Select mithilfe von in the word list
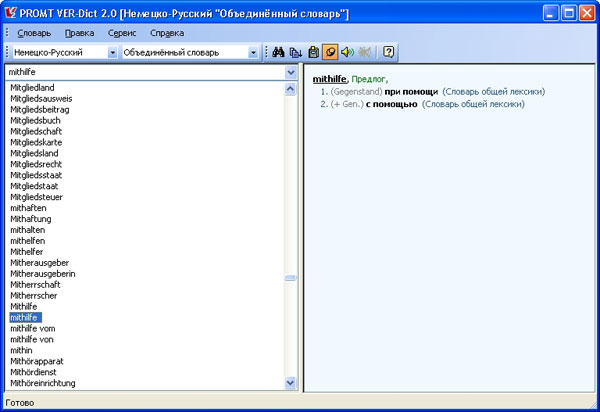600x412 pixels. (32, 340)
